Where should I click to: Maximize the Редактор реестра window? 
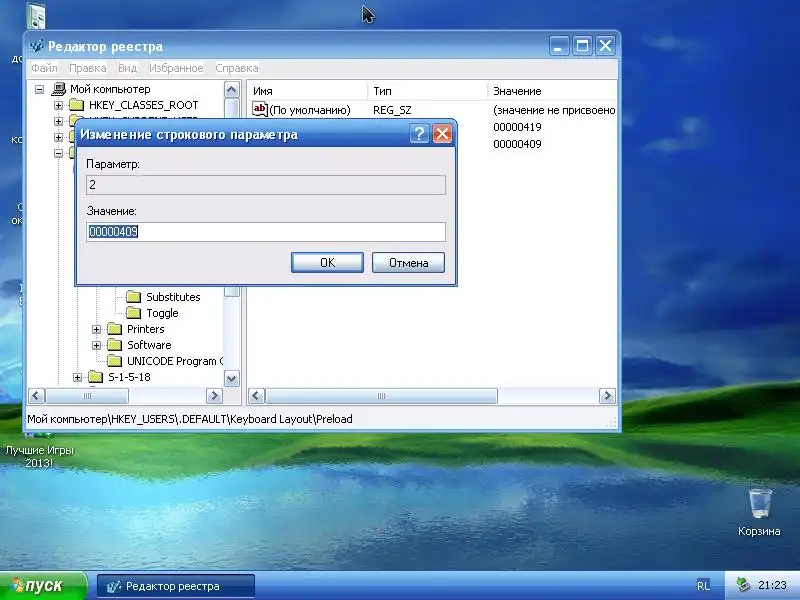pos(582,46)
